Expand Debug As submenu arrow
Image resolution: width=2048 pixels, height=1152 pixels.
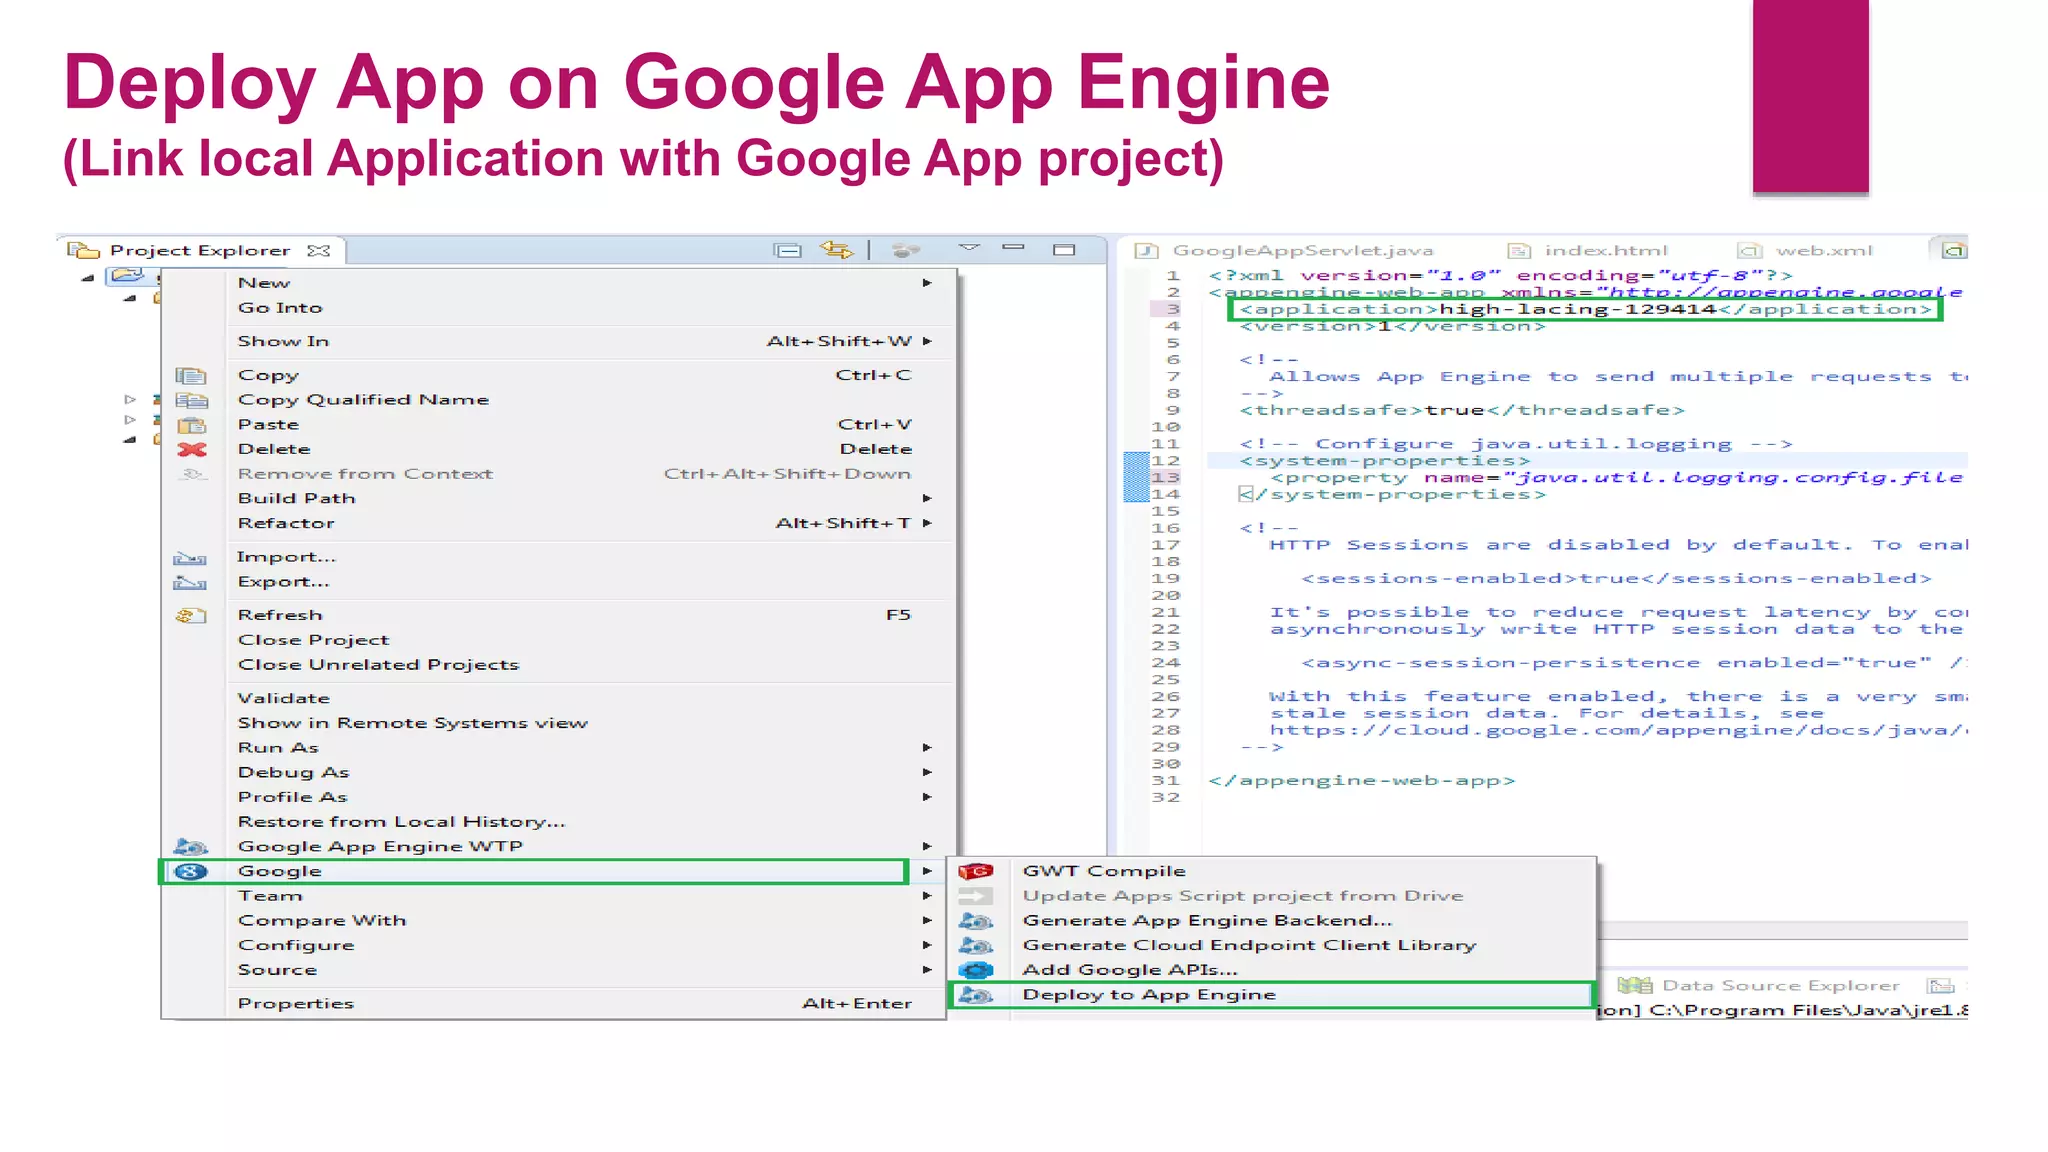click(927, 772)
